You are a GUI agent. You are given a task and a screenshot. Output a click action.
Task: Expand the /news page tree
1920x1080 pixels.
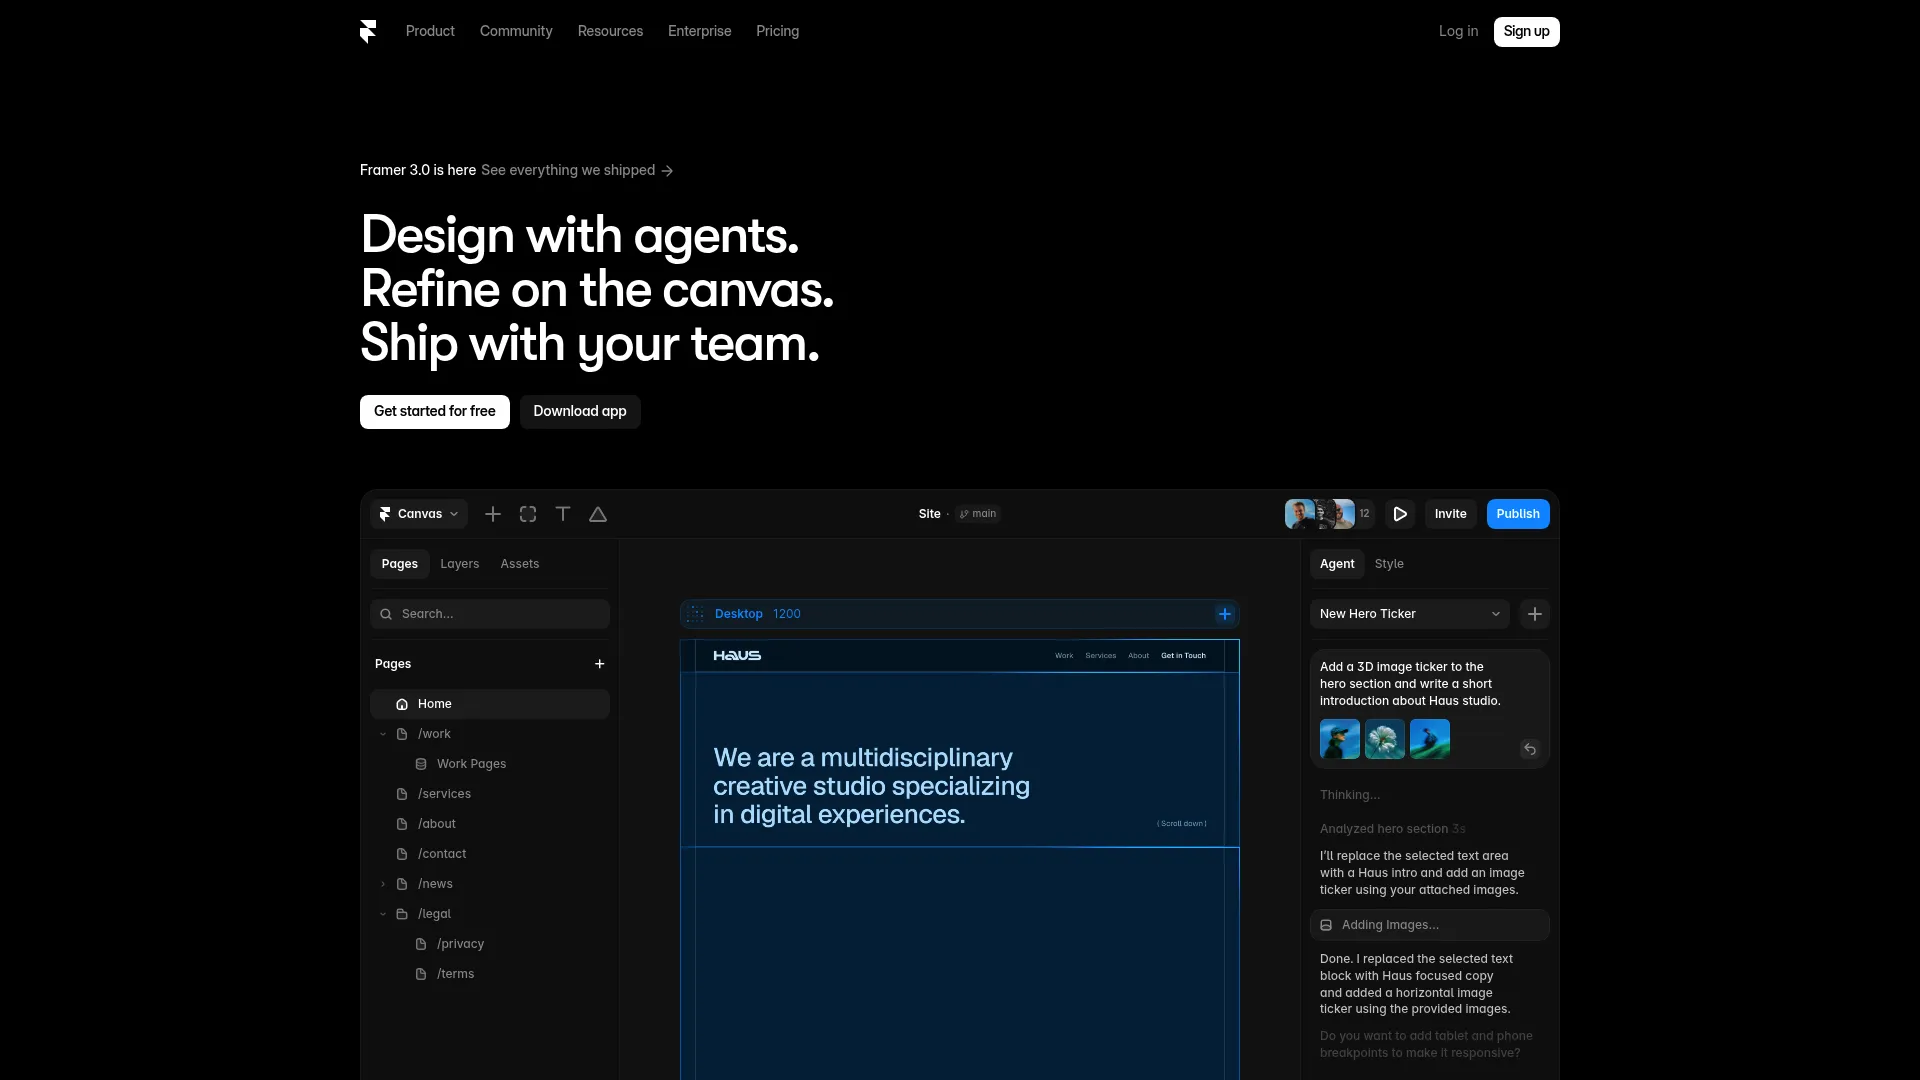383,884
